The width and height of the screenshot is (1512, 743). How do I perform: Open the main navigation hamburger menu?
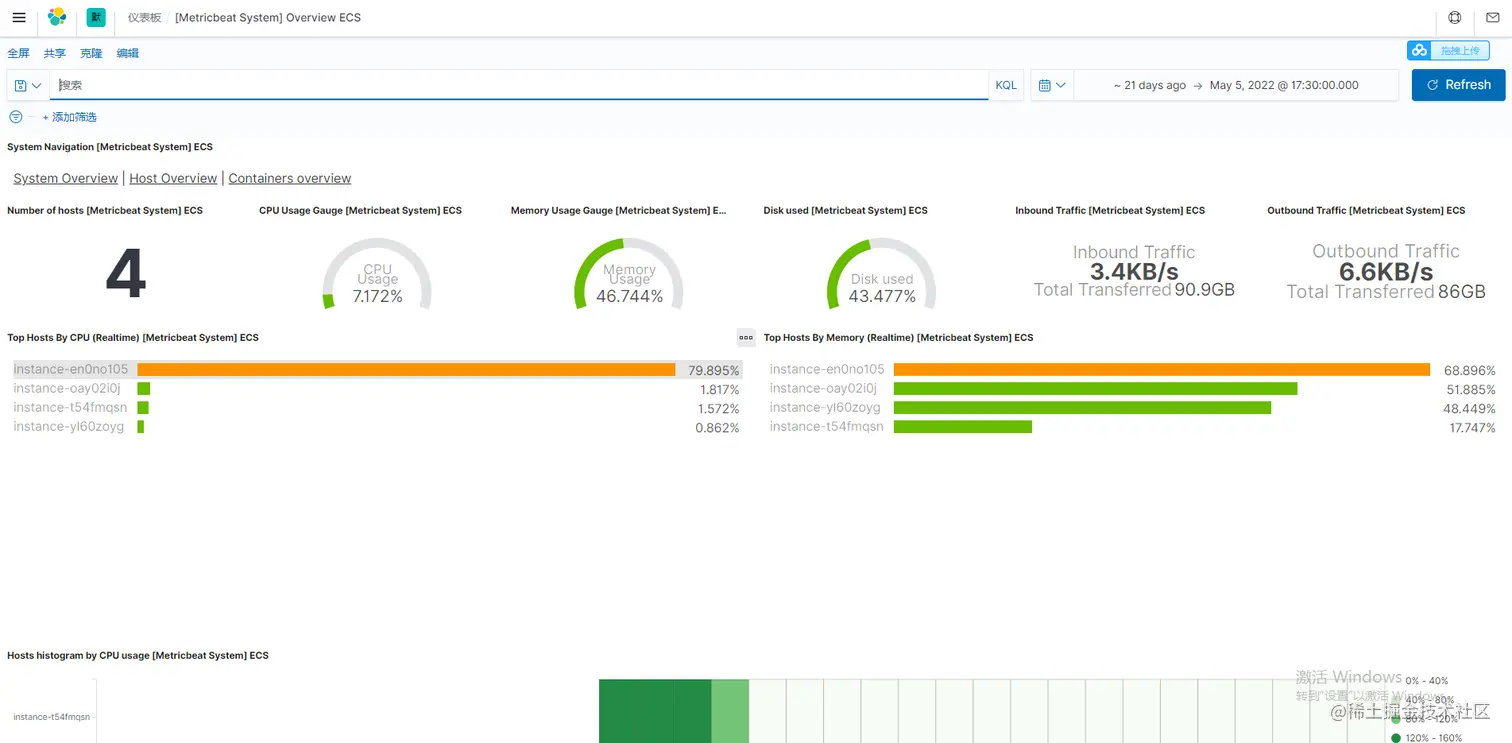click(18, 17)
